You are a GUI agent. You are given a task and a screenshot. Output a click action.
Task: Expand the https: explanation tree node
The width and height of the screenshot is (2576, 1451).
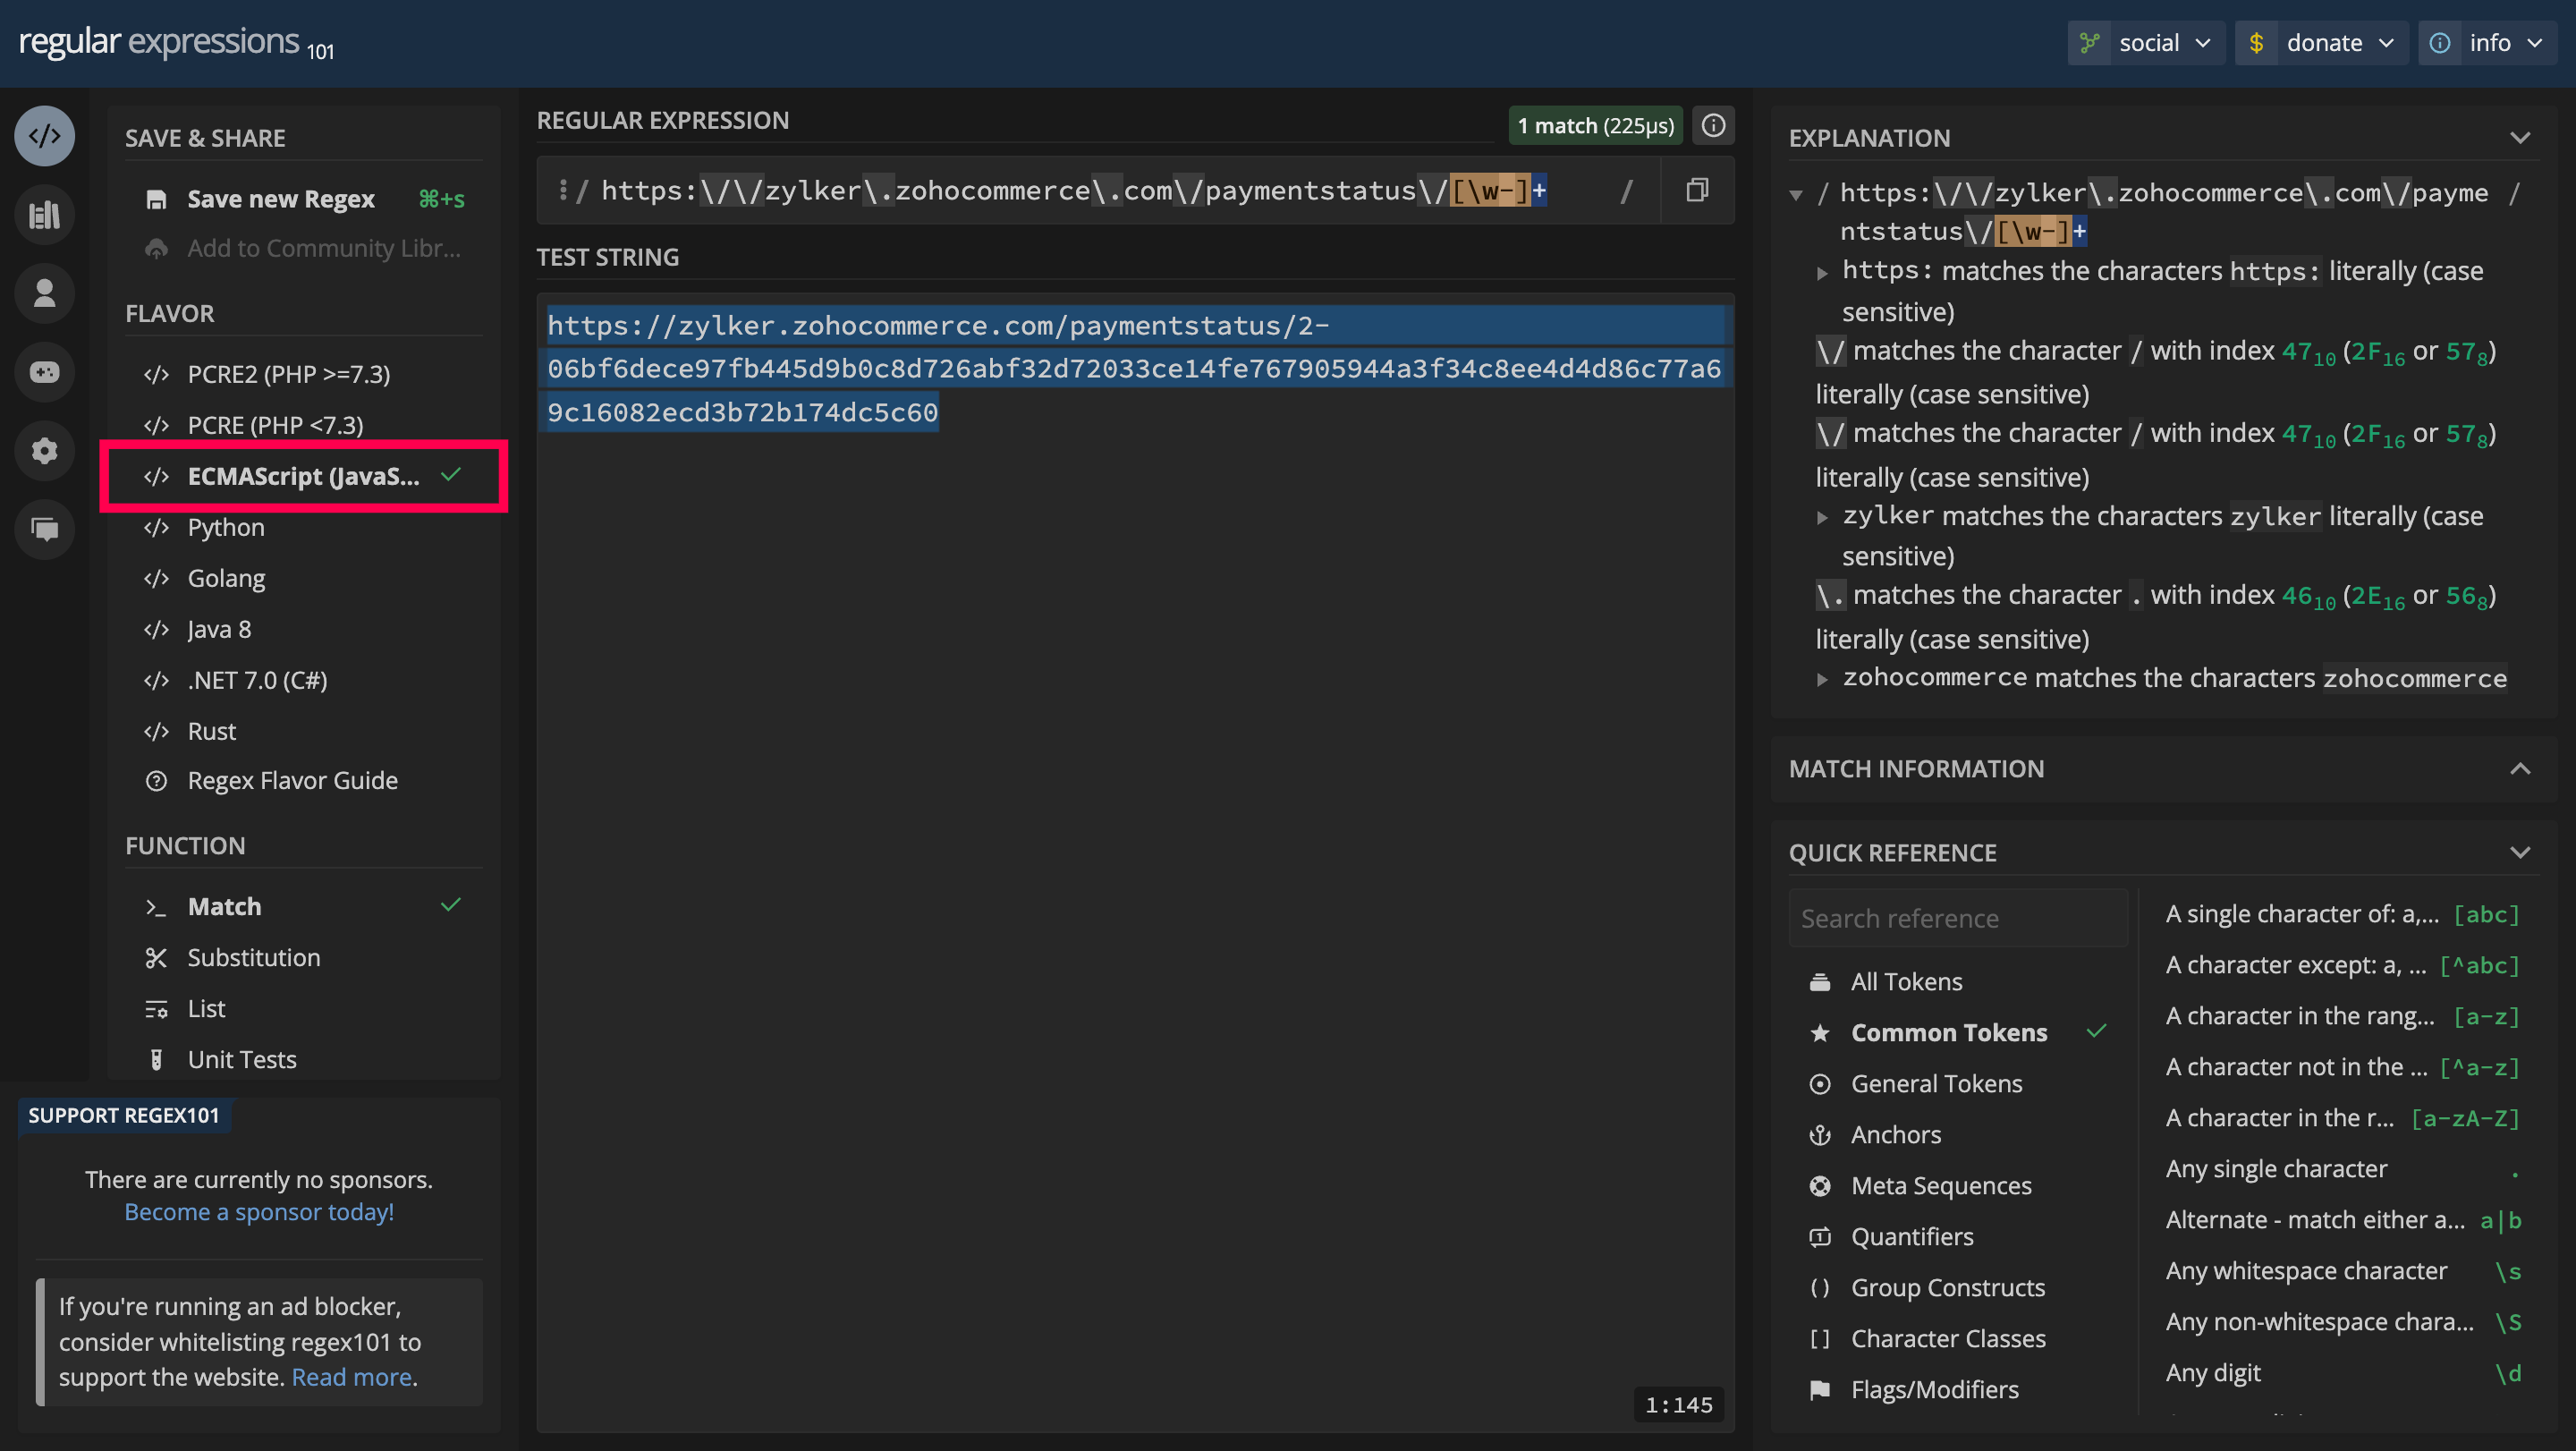coord(1822,272)
